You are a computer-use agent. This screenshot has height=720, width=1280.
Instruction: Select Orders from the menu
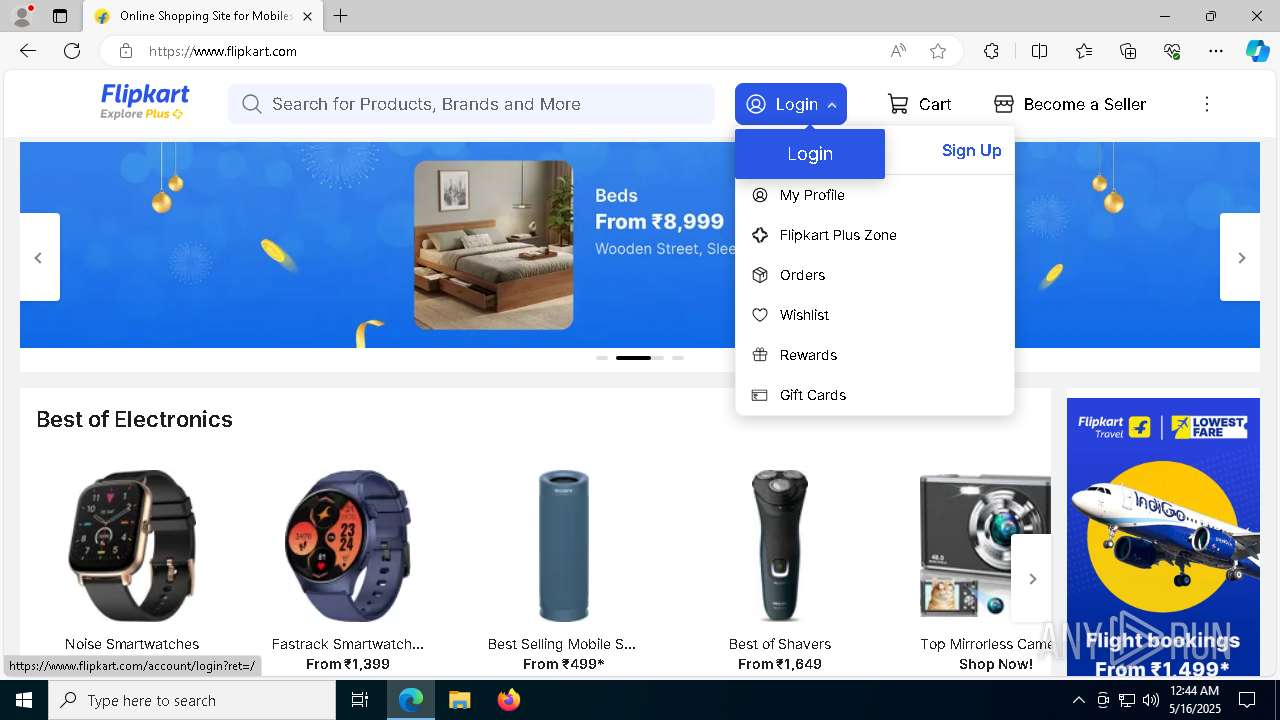pyautogui.click(x=874, y=275)
